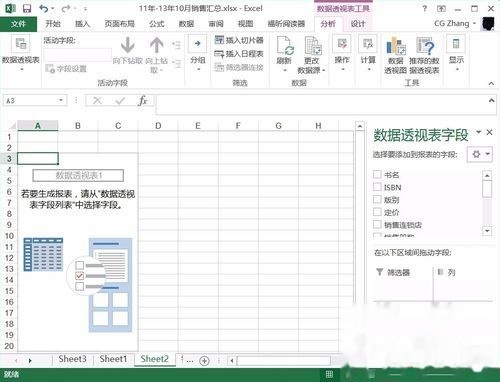Open Recommended PivotTables (推荐的数据透视表) icon
Image resolution: width=500 pixels, height=382 pixels.
pos(425,46)
